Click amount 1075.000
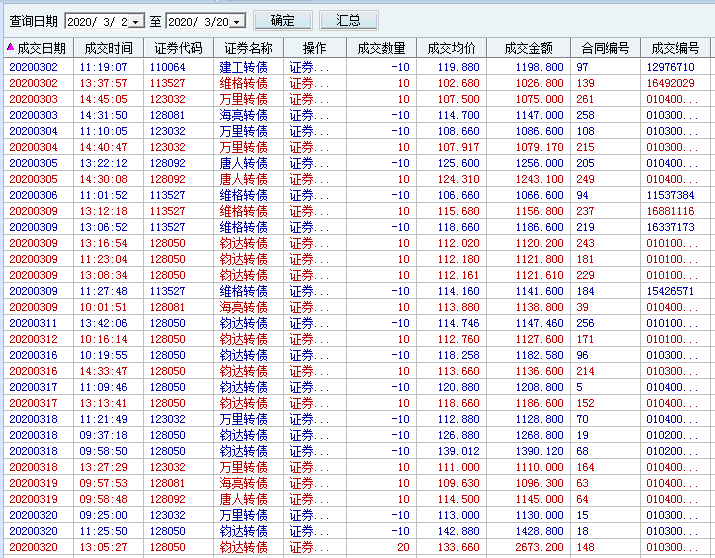This screenshot has height=558, width=715. [x=539, y=99]
